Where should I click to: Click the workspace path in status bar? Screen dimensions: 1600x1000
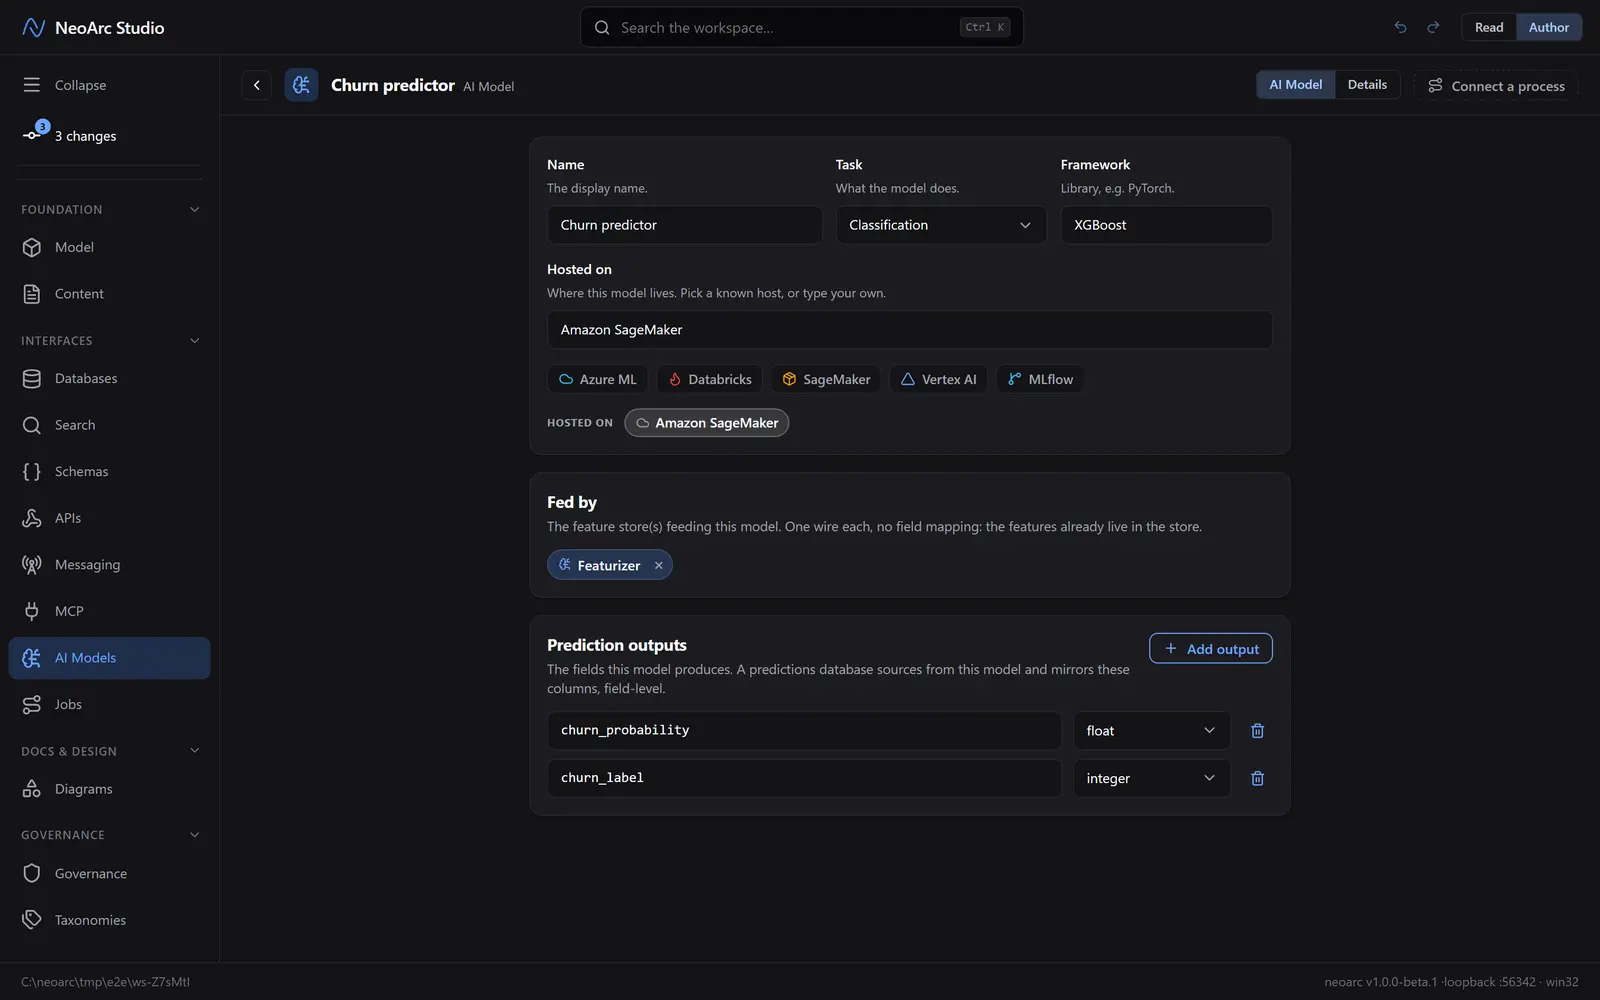(105, 982)
